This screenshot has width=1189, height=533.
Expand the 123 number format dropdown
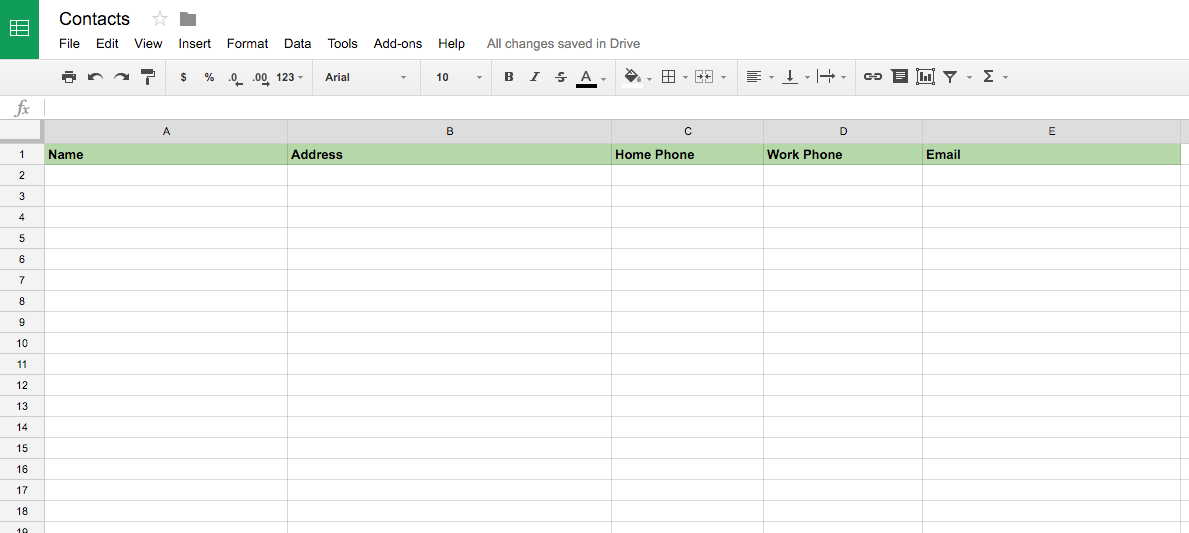[290, 77]
